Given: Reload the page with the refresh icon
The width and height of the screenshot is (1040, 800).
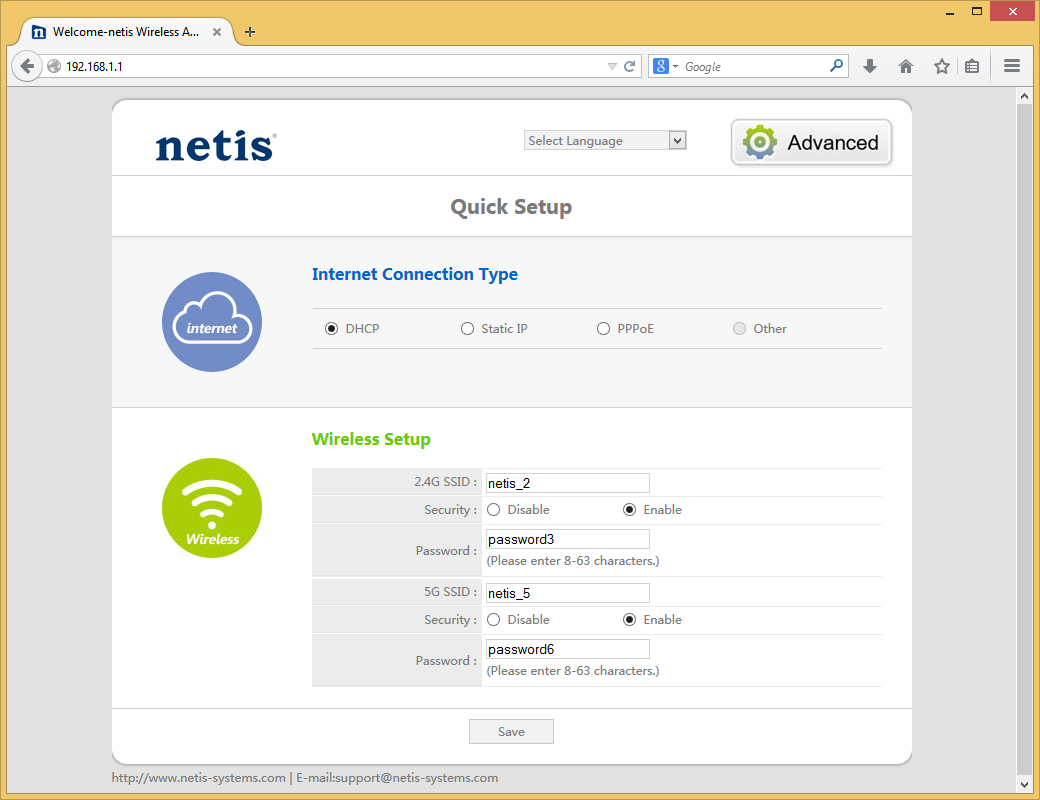Looking at the screenshot, I should point(630,66).
